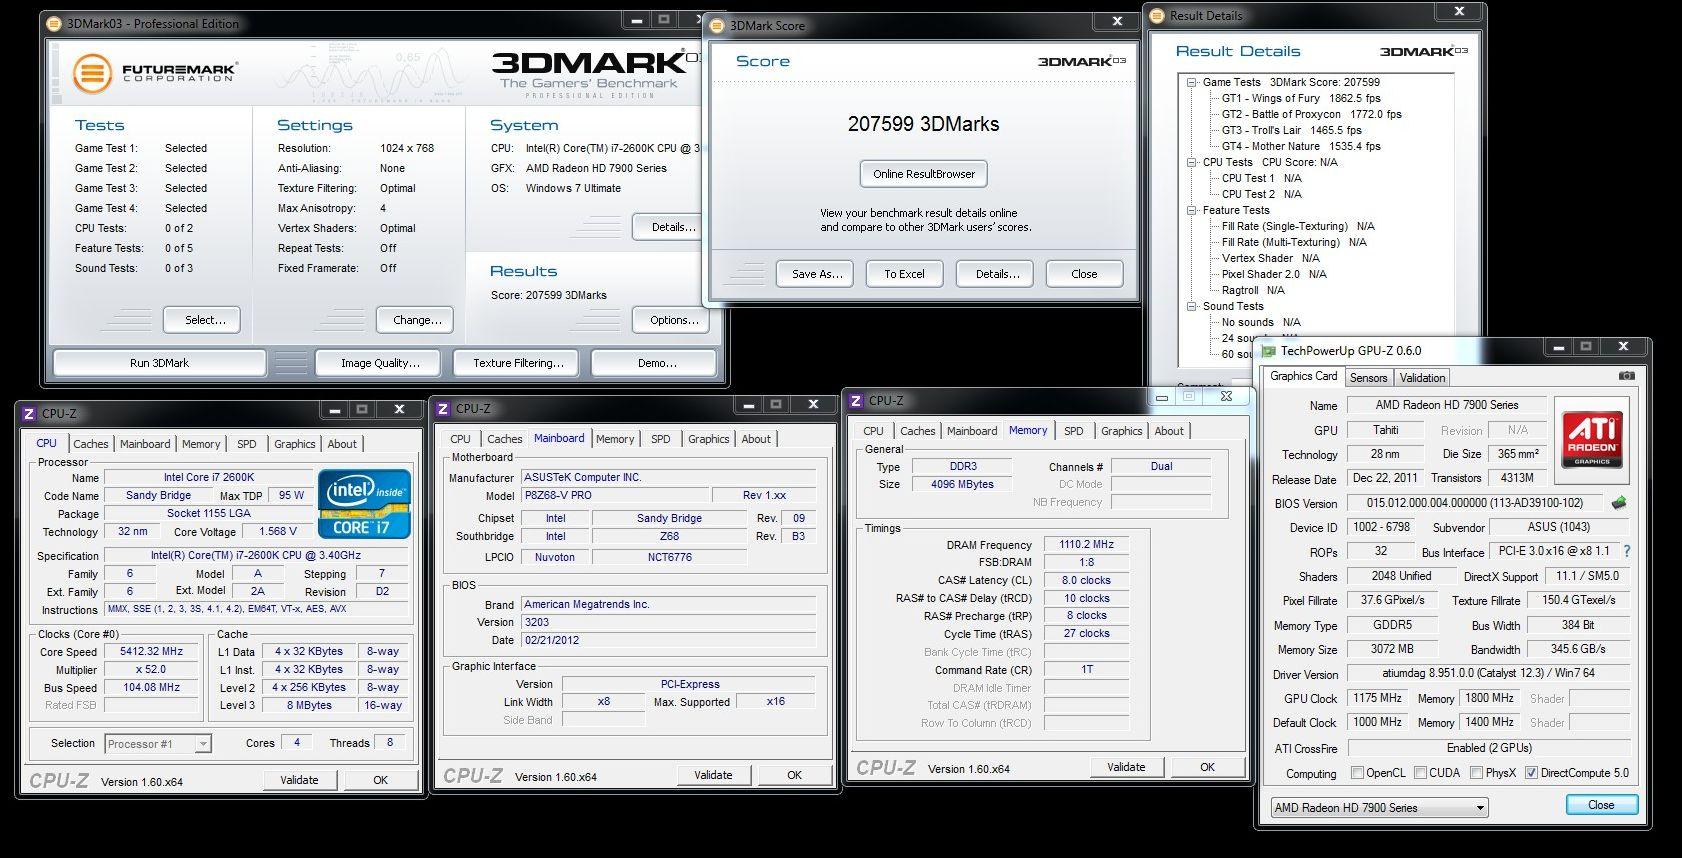This screenshot has height=858, width=1682.
Task: Click the Core Speed 5412.32 MHz value
Action: (x=151, y=652)
